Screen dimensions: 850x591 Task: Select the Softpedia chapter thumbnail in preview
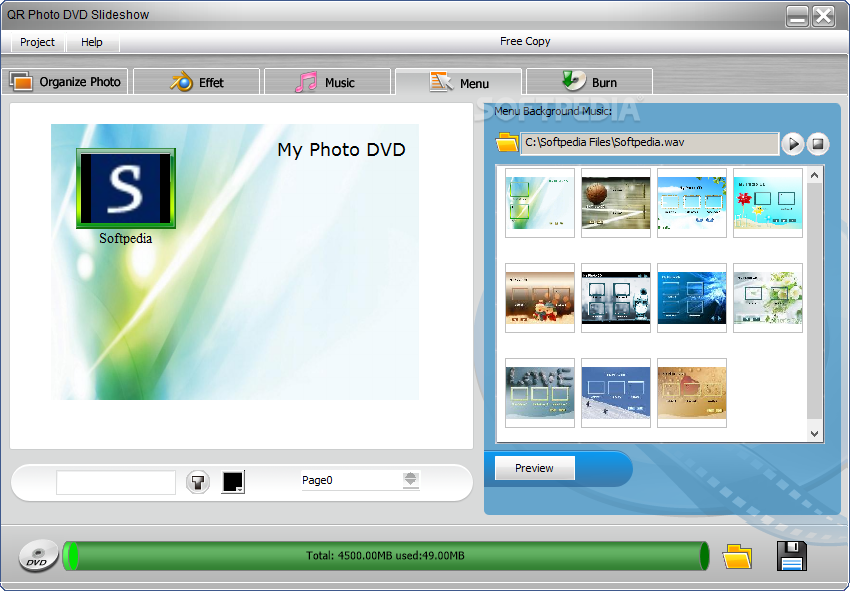pos(126,188)
